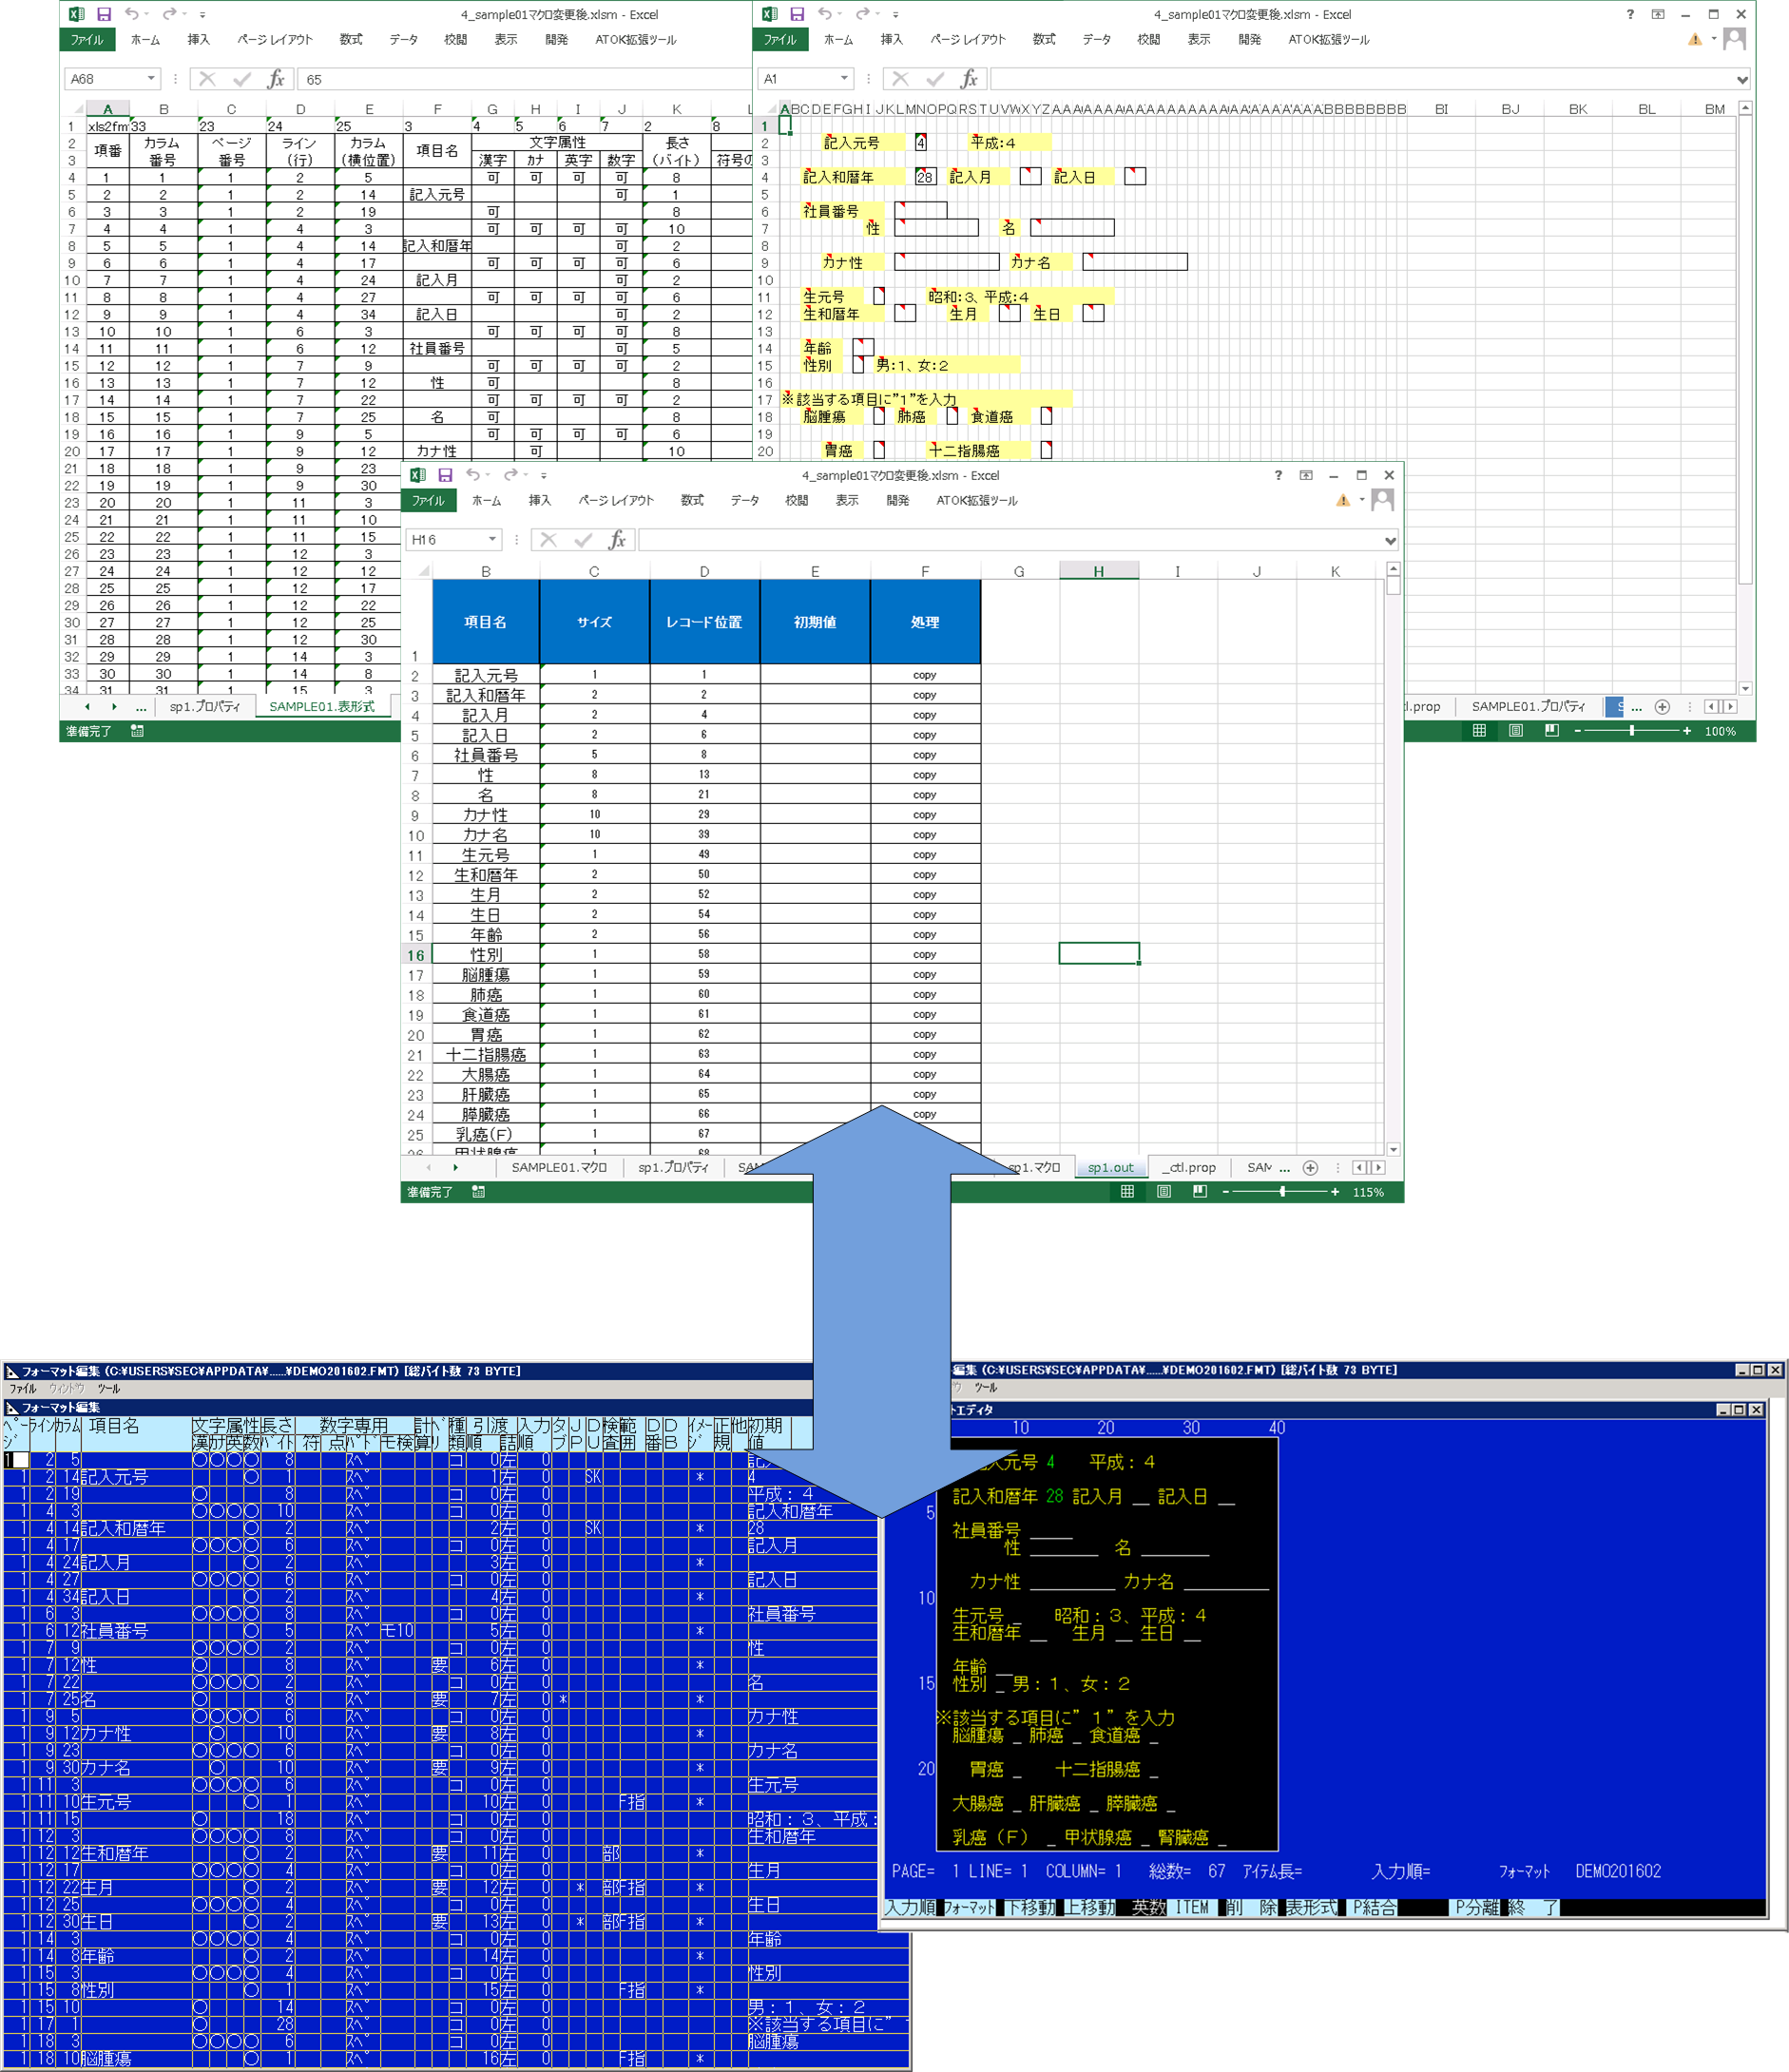This screenshot has width=1789, height=2072.
Task: Open Name Box dropdown showing A68
Action: click(151, 79)
